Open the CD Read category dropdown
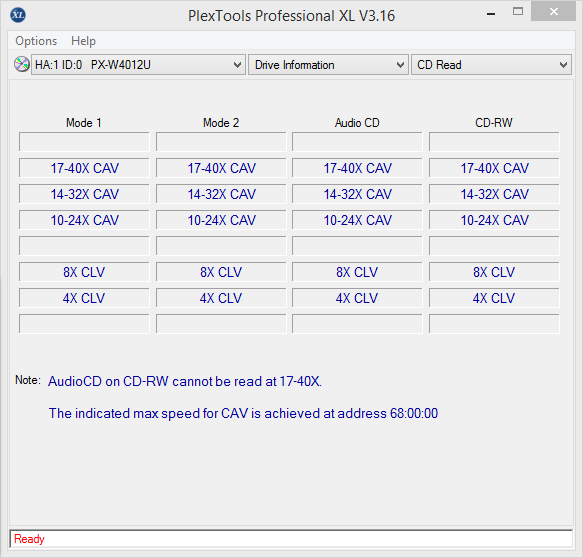 click(491, 65)
